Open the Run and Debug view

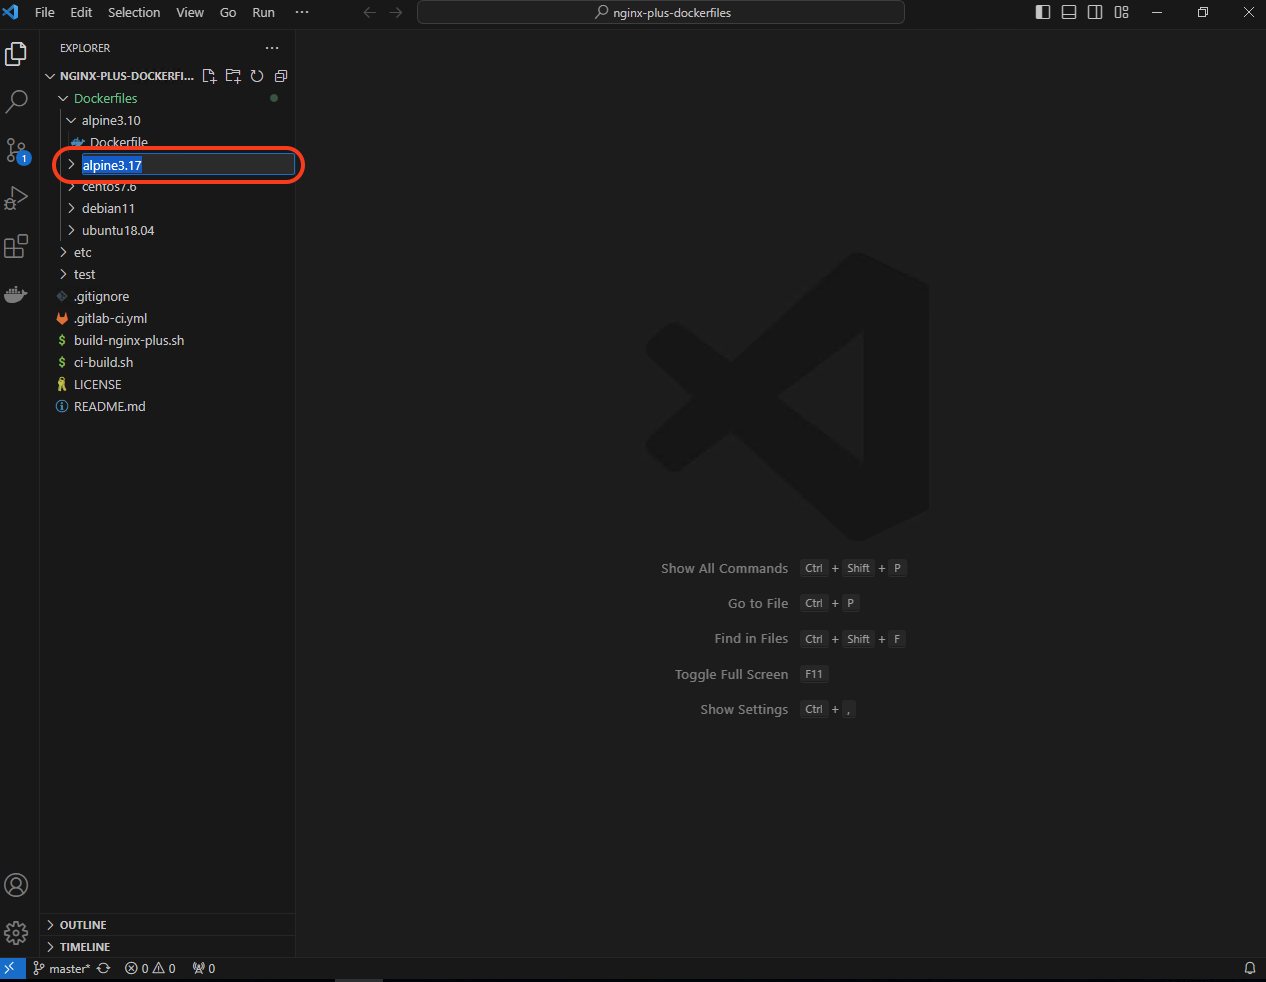[x=16, y=198]
